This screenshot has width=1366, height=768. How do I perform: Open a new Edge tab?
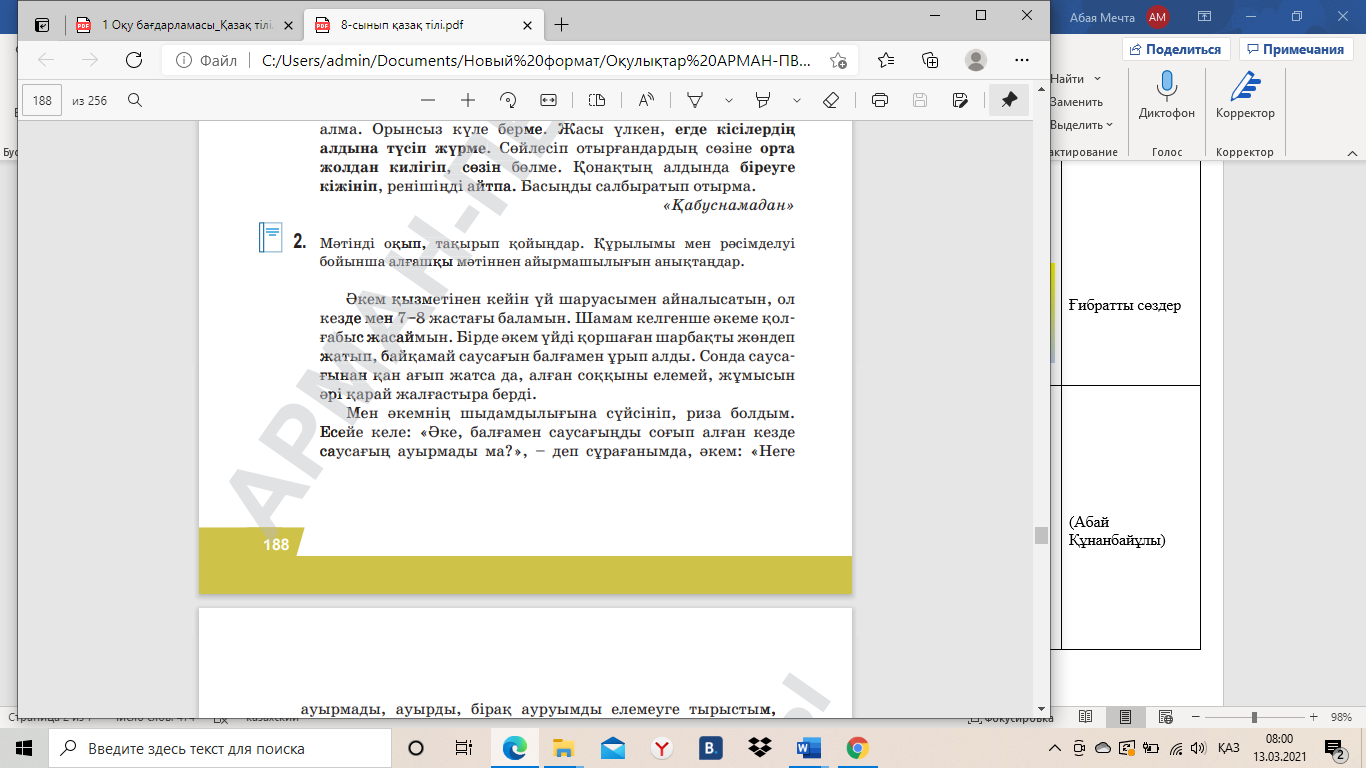[x=561, y=25]
